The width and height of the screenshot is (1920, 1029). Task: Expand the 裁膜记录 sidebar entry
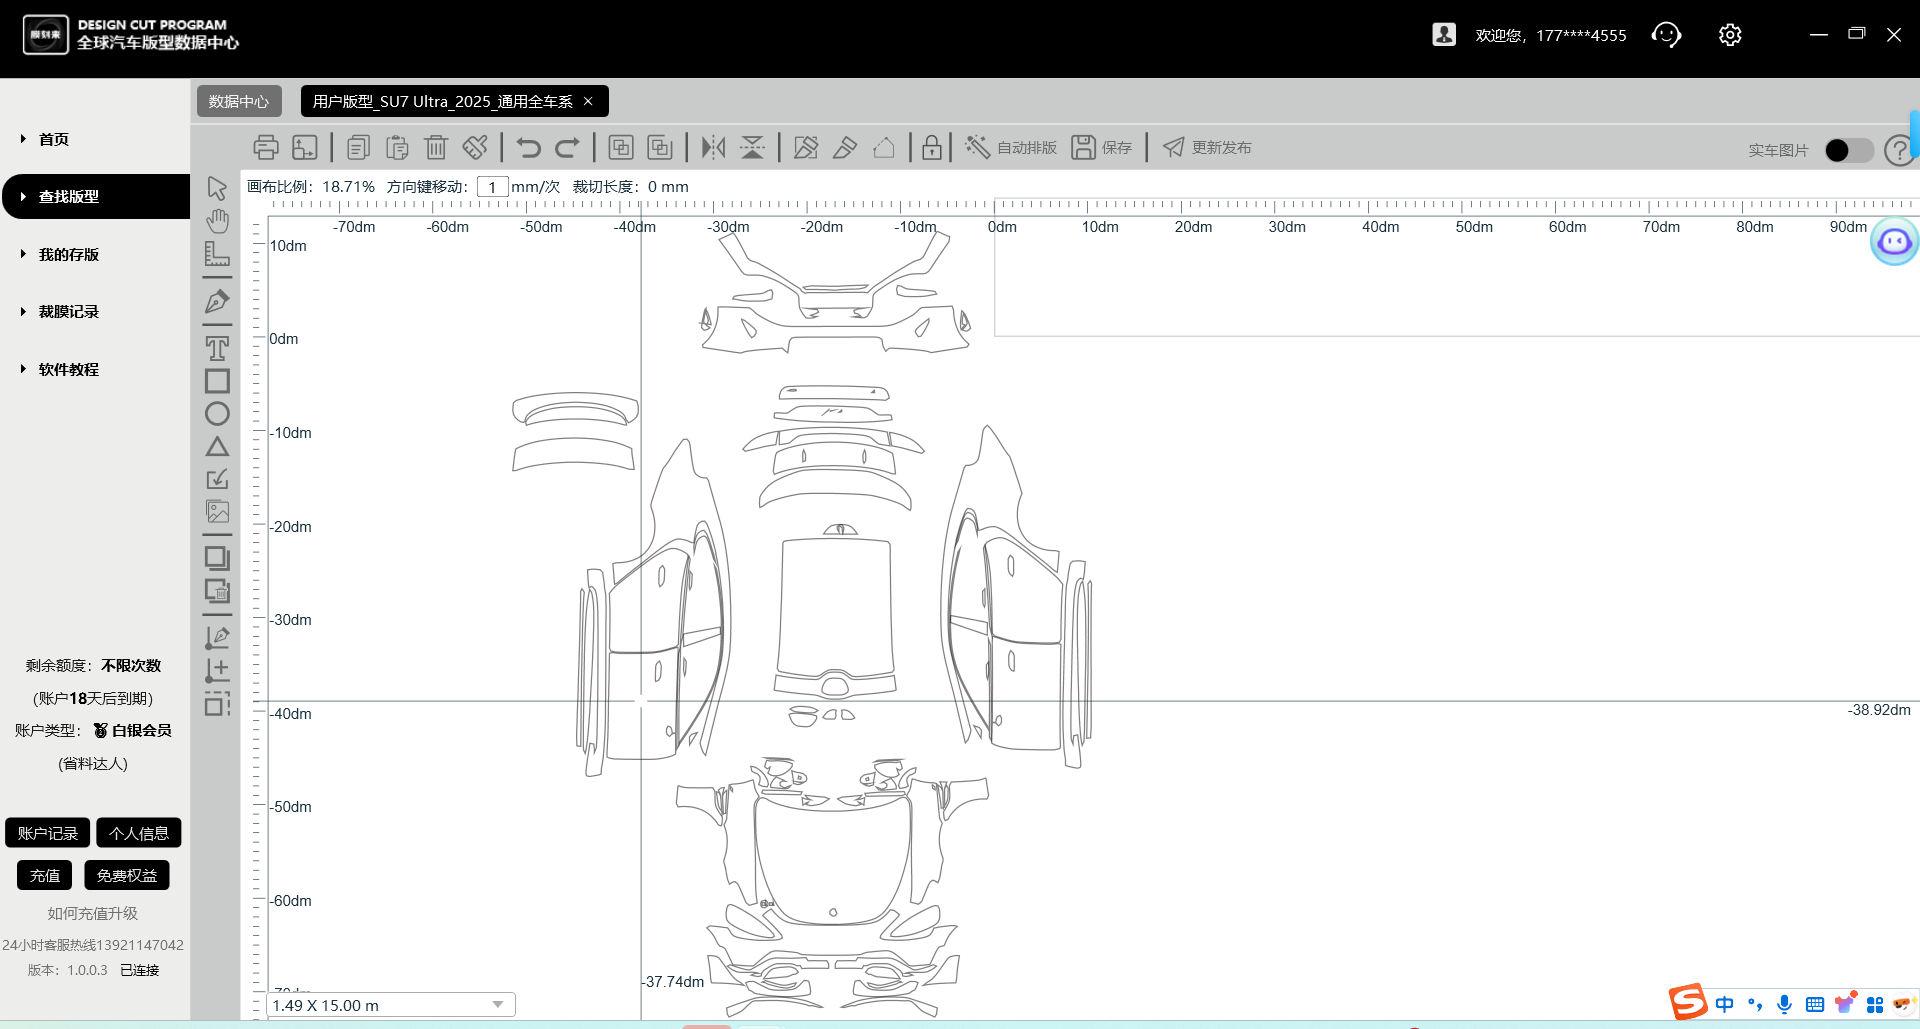68,312
